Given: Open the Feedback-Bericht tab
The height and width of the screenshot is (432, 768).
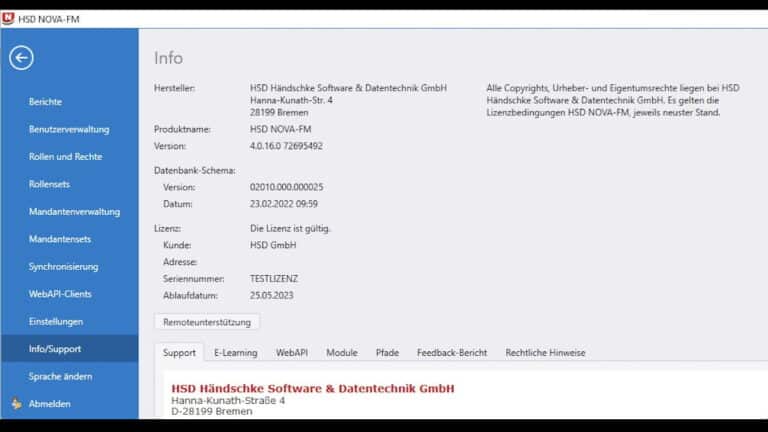Looking at the screenshot, I should (452, 353).
